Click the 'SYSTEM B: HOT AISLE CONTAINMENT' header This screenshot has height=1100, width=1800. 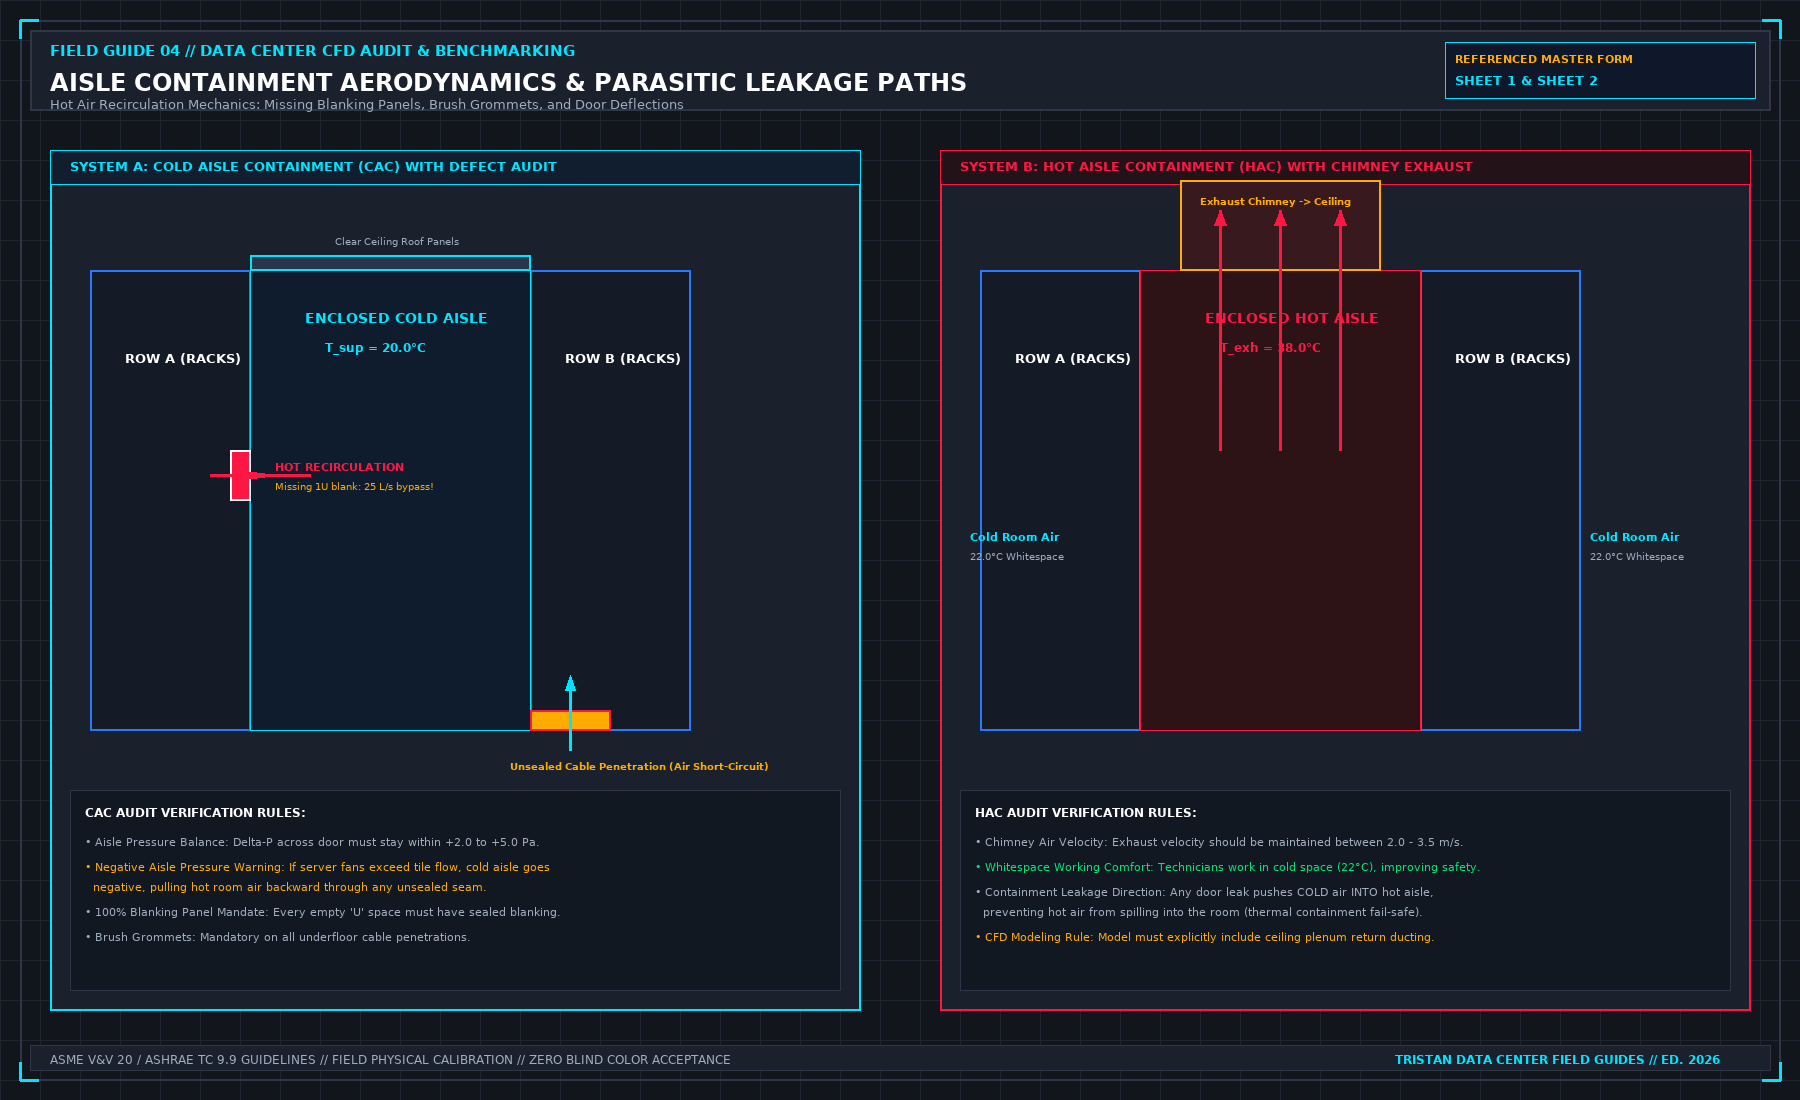click(1216, 167)
